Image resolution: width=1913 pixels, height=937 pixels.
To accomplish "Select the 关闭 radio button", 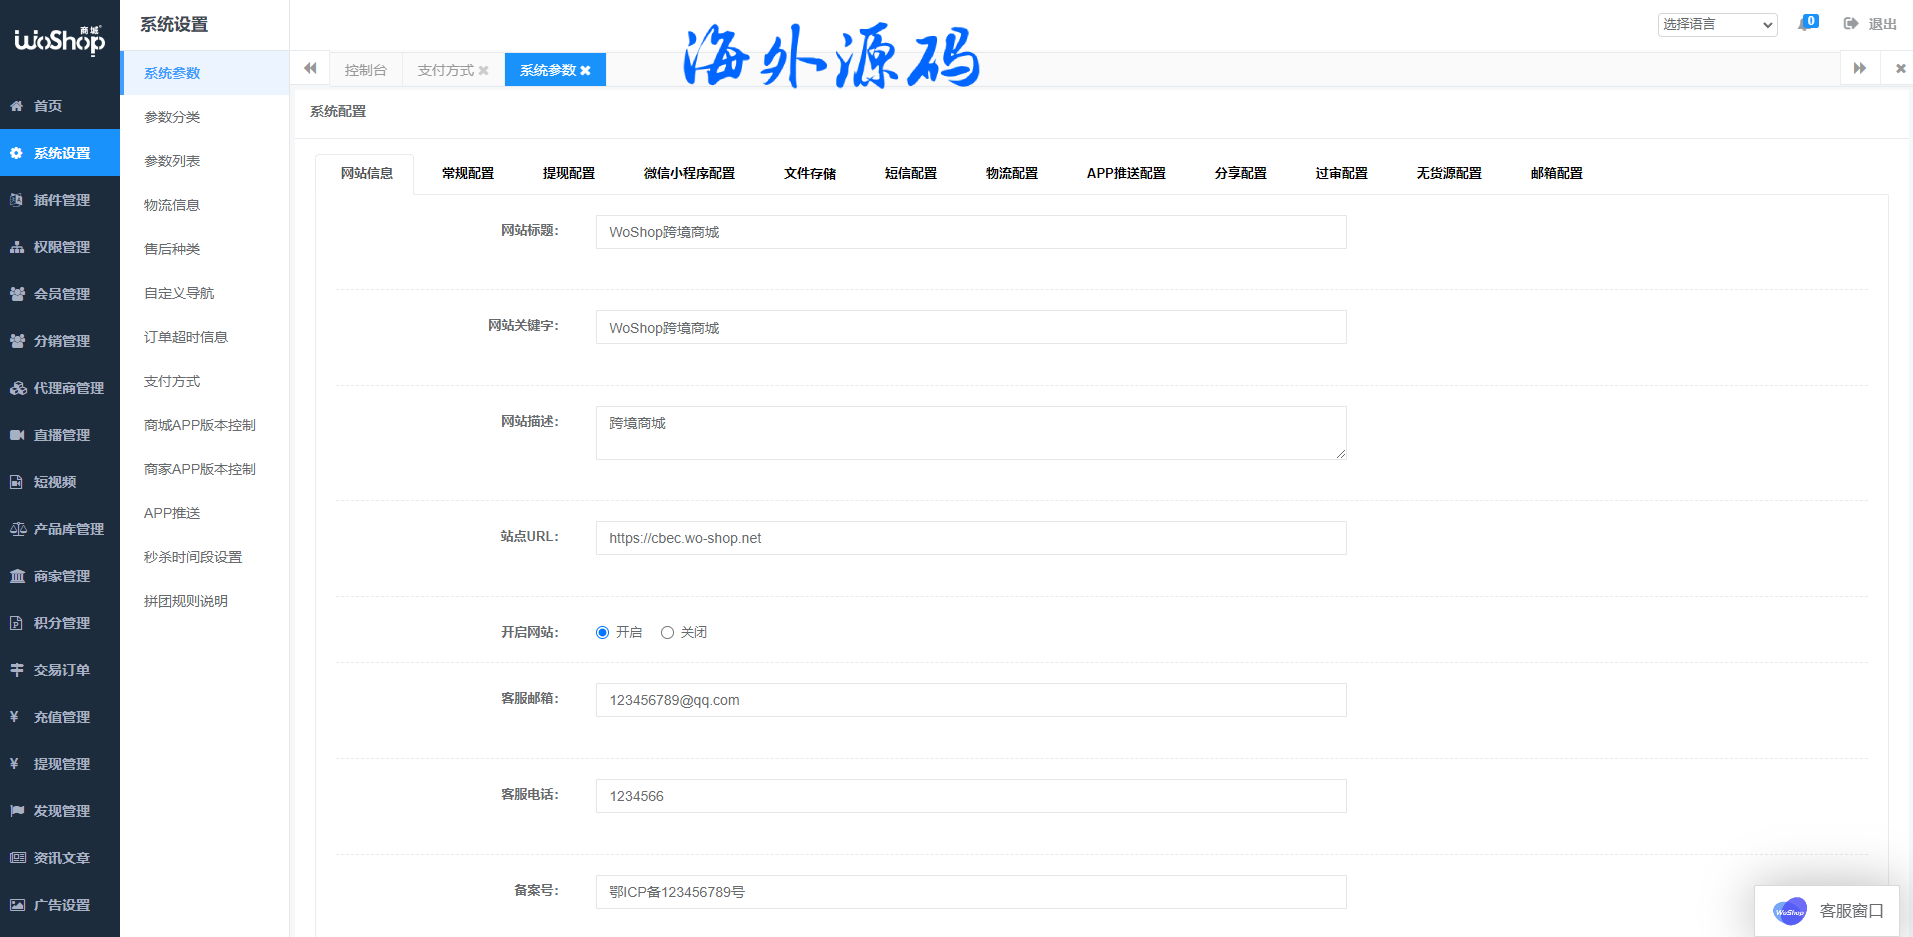I will (x=667, y=632).
